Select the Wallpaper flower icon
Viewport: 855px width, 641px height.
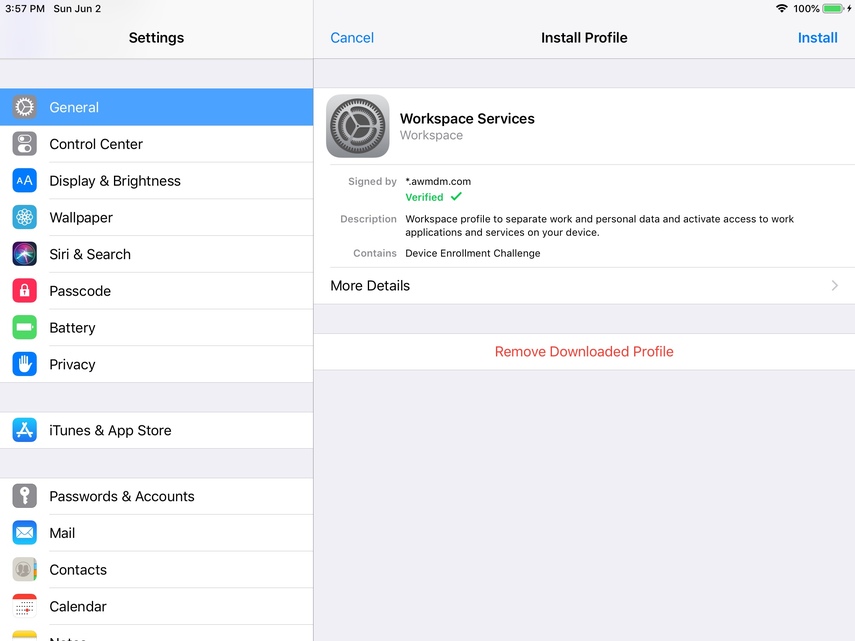[25, 217]
